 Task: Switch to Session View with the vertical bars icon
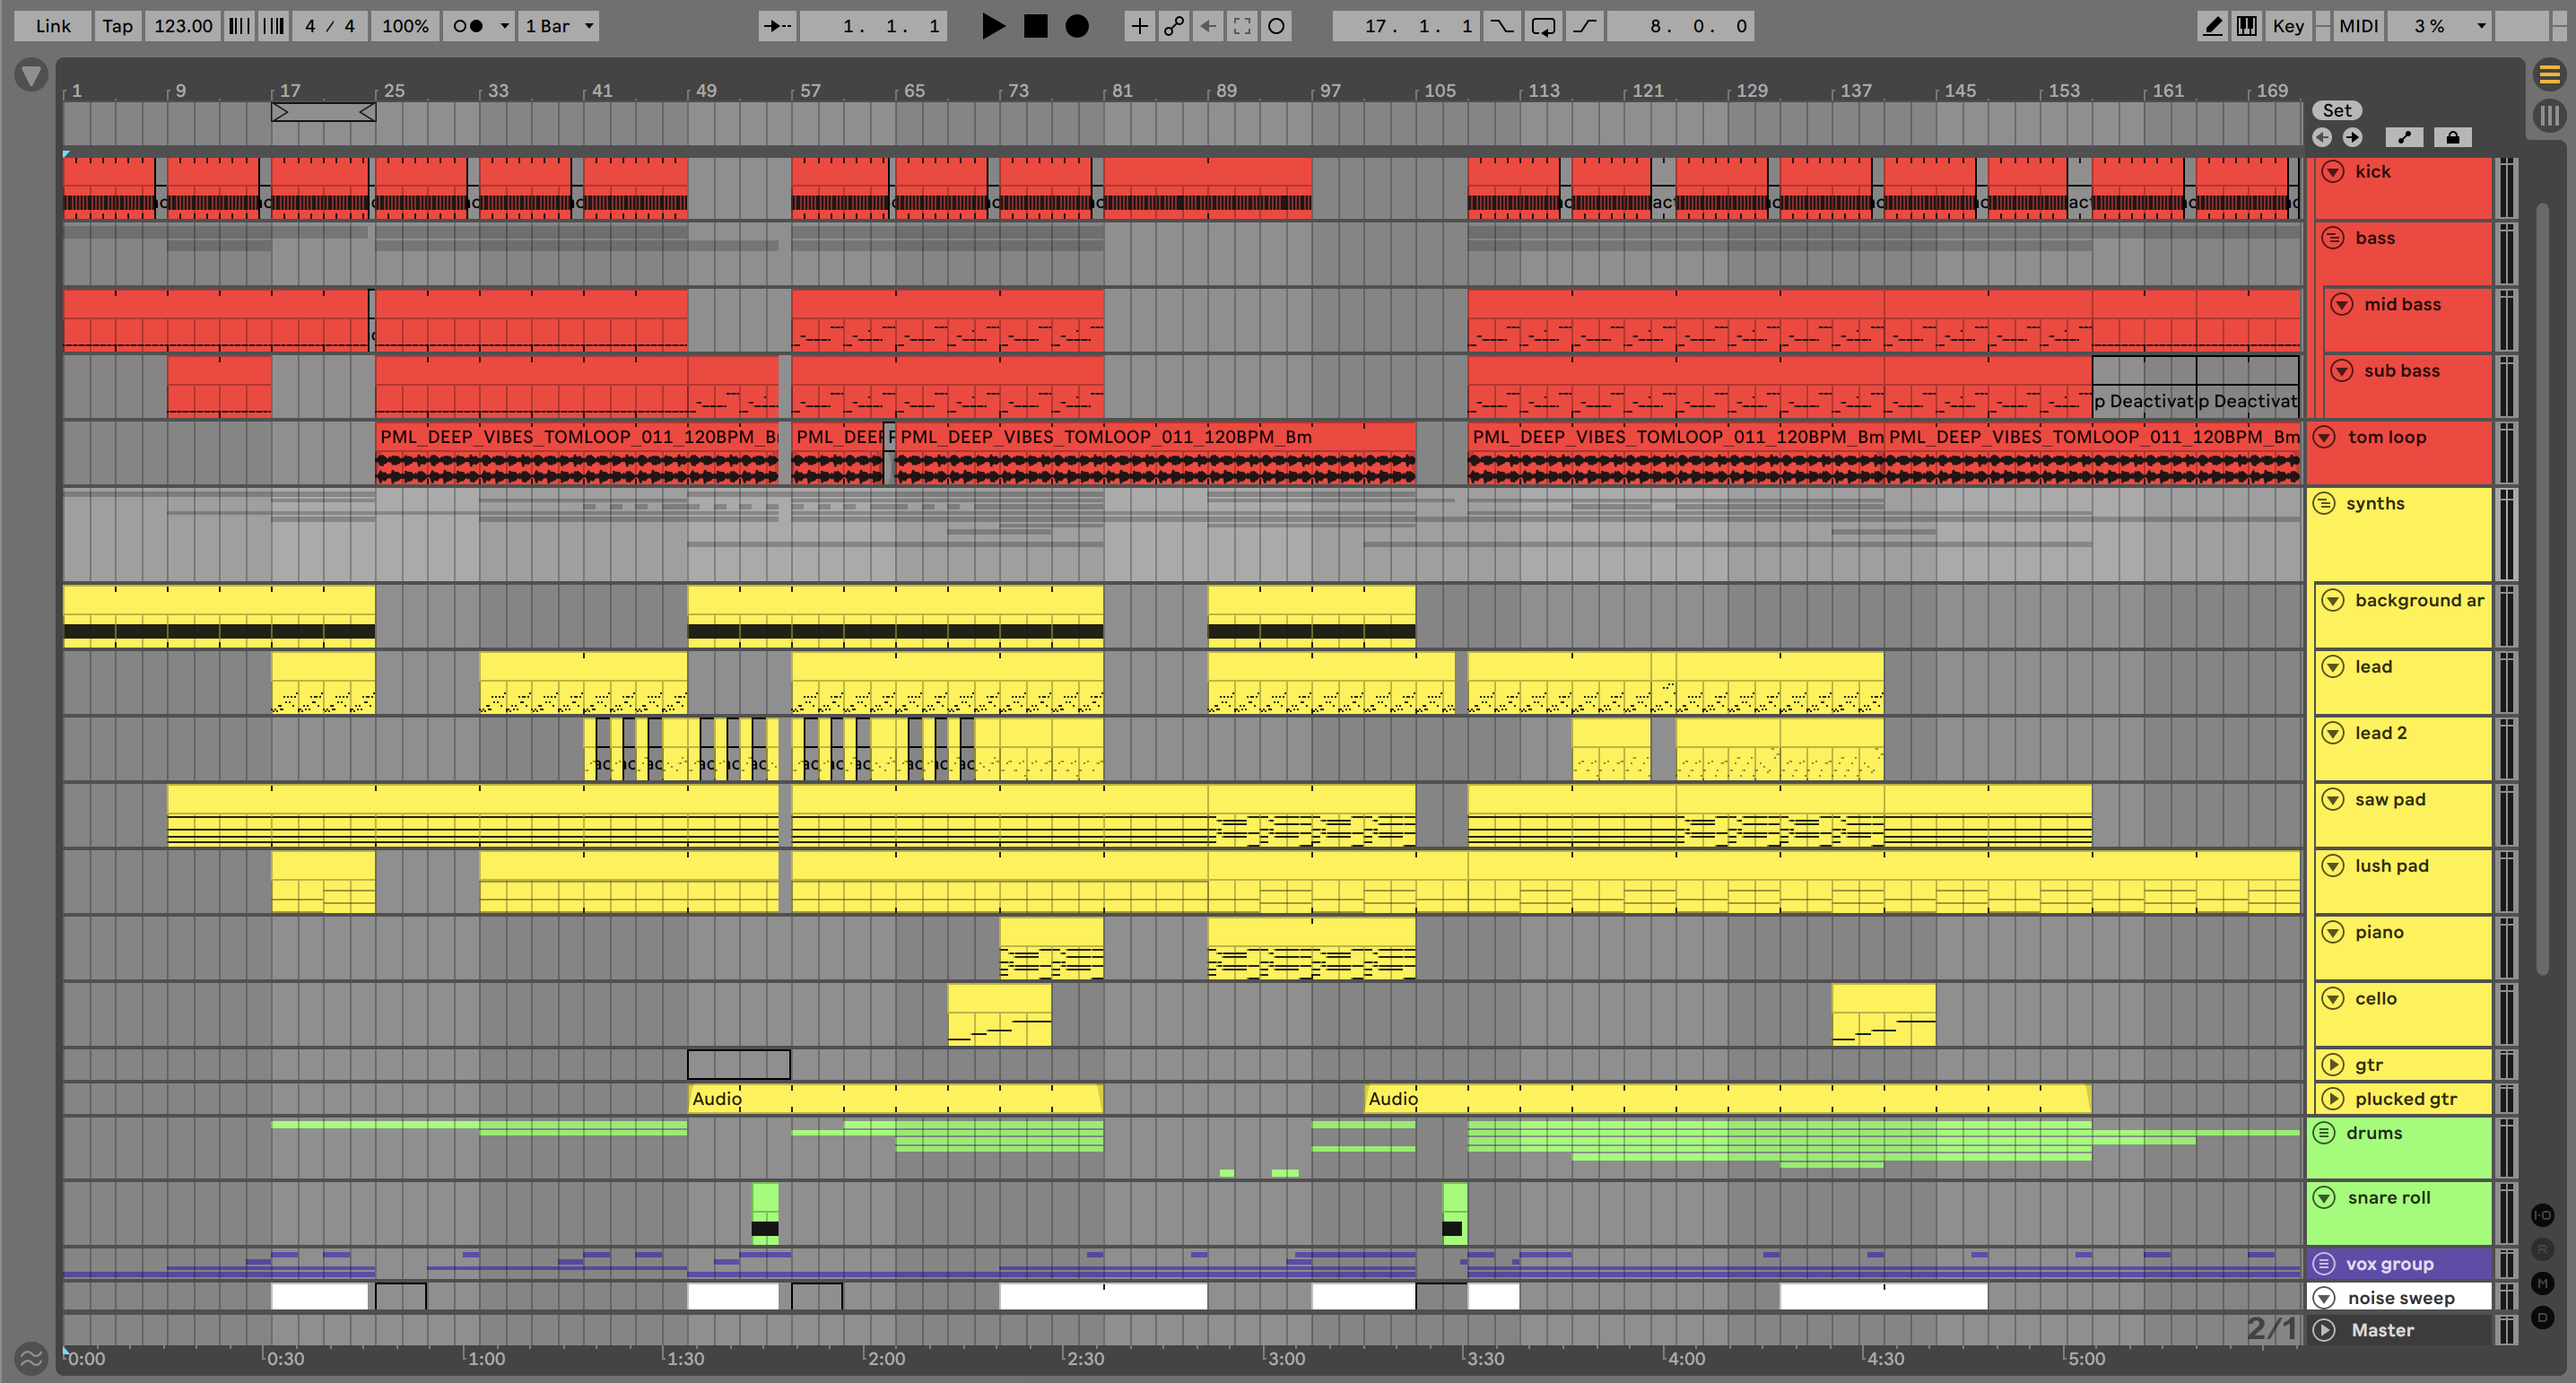(x=2549, y=115)
